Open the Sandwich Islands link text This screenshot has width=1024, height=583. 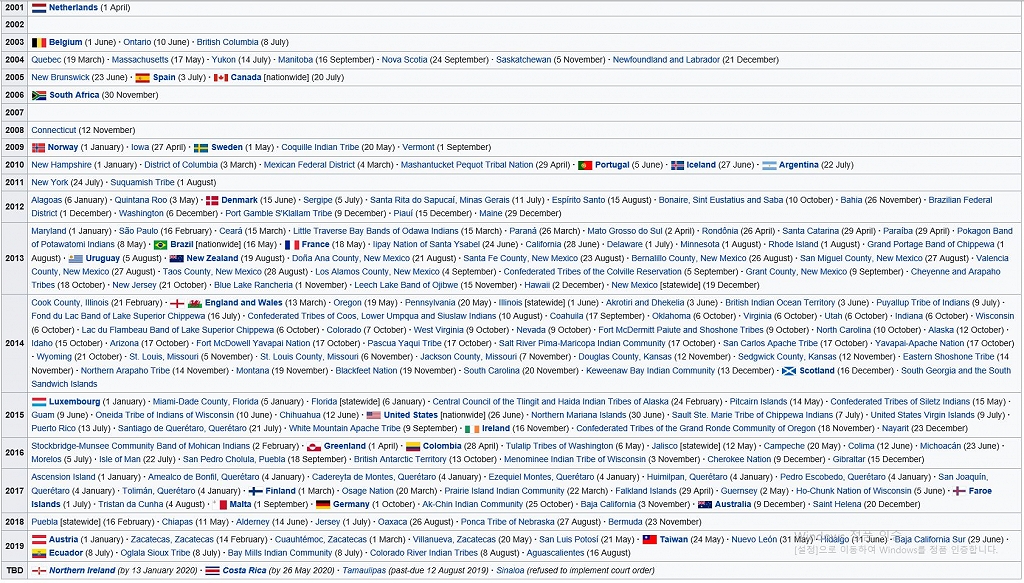pyautogui.click(x=64, y=385)
